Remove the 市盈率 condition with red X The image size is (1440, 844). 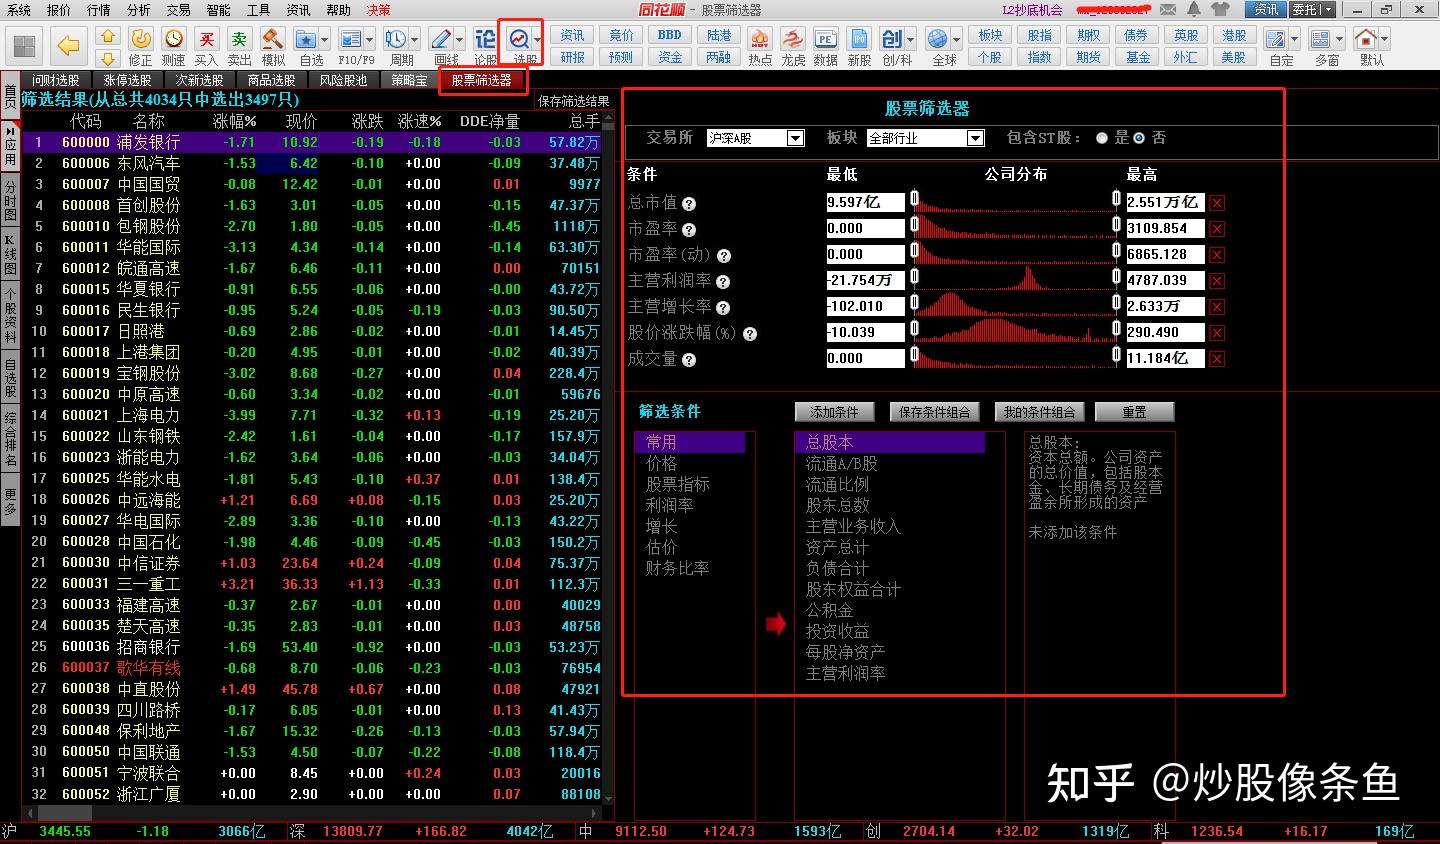pyautogui.click(x=1217, y=229)
